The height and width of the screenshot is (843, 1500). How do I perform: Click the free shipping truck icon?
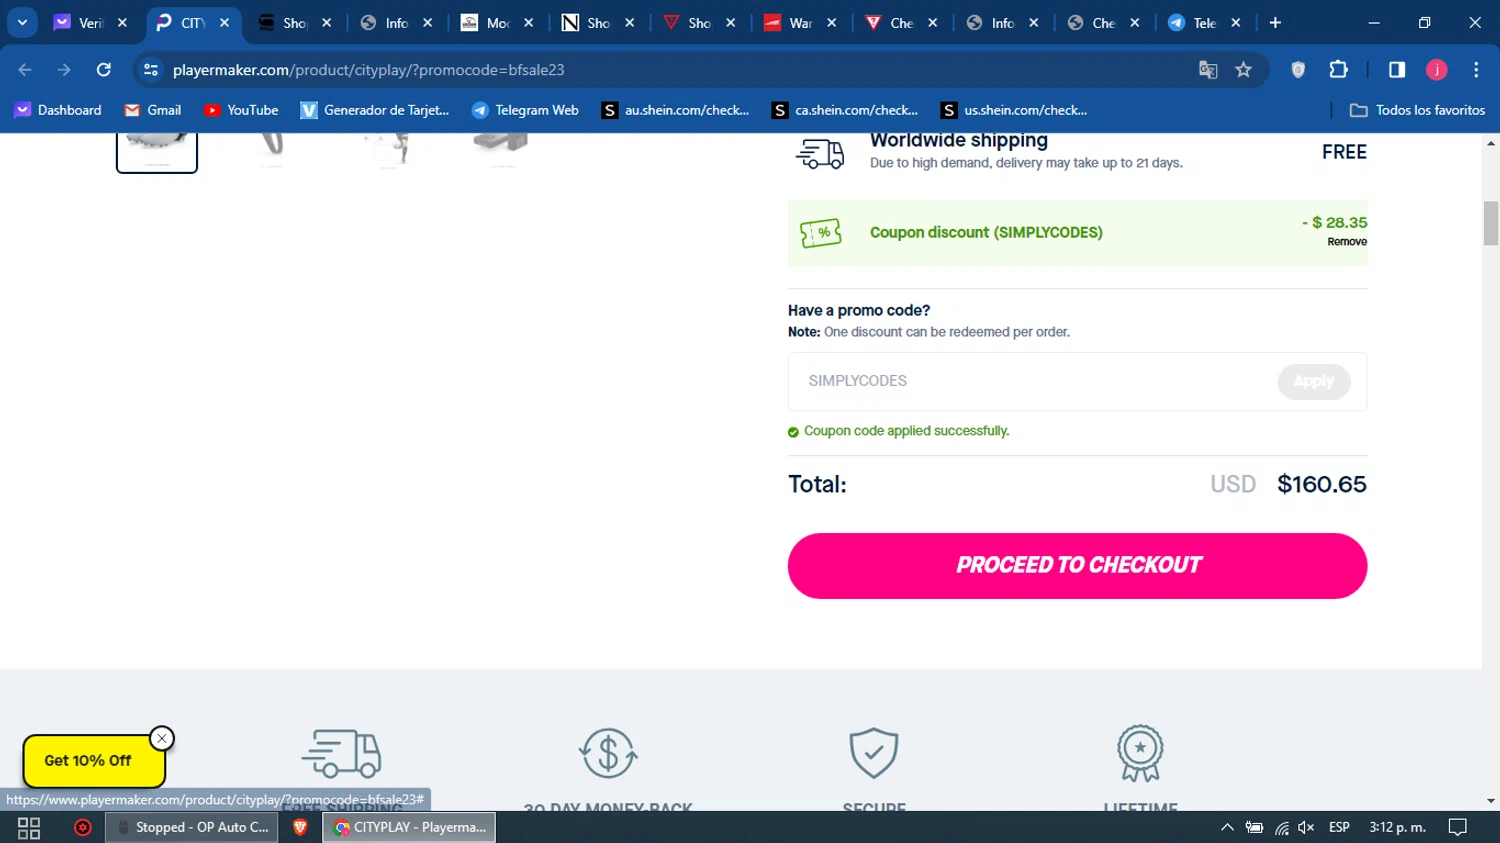tap(342, 754)
